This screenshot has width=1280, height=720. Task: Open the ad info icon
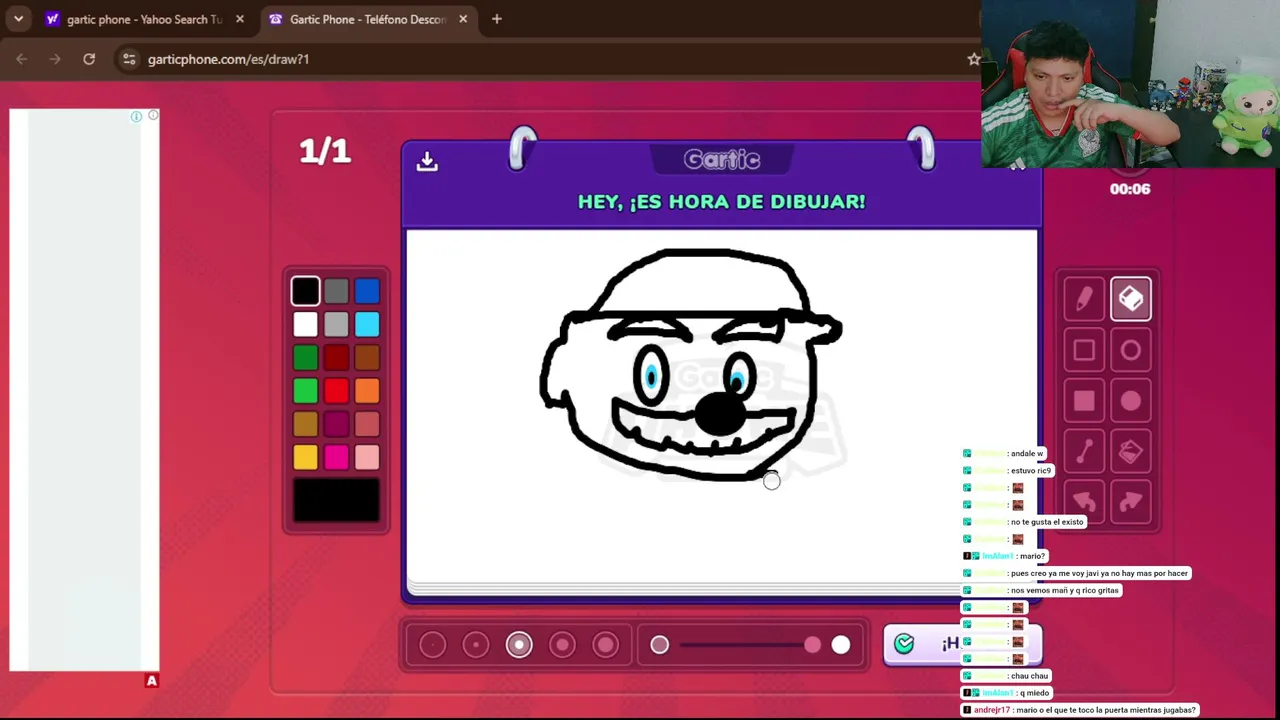coord(136,116)
